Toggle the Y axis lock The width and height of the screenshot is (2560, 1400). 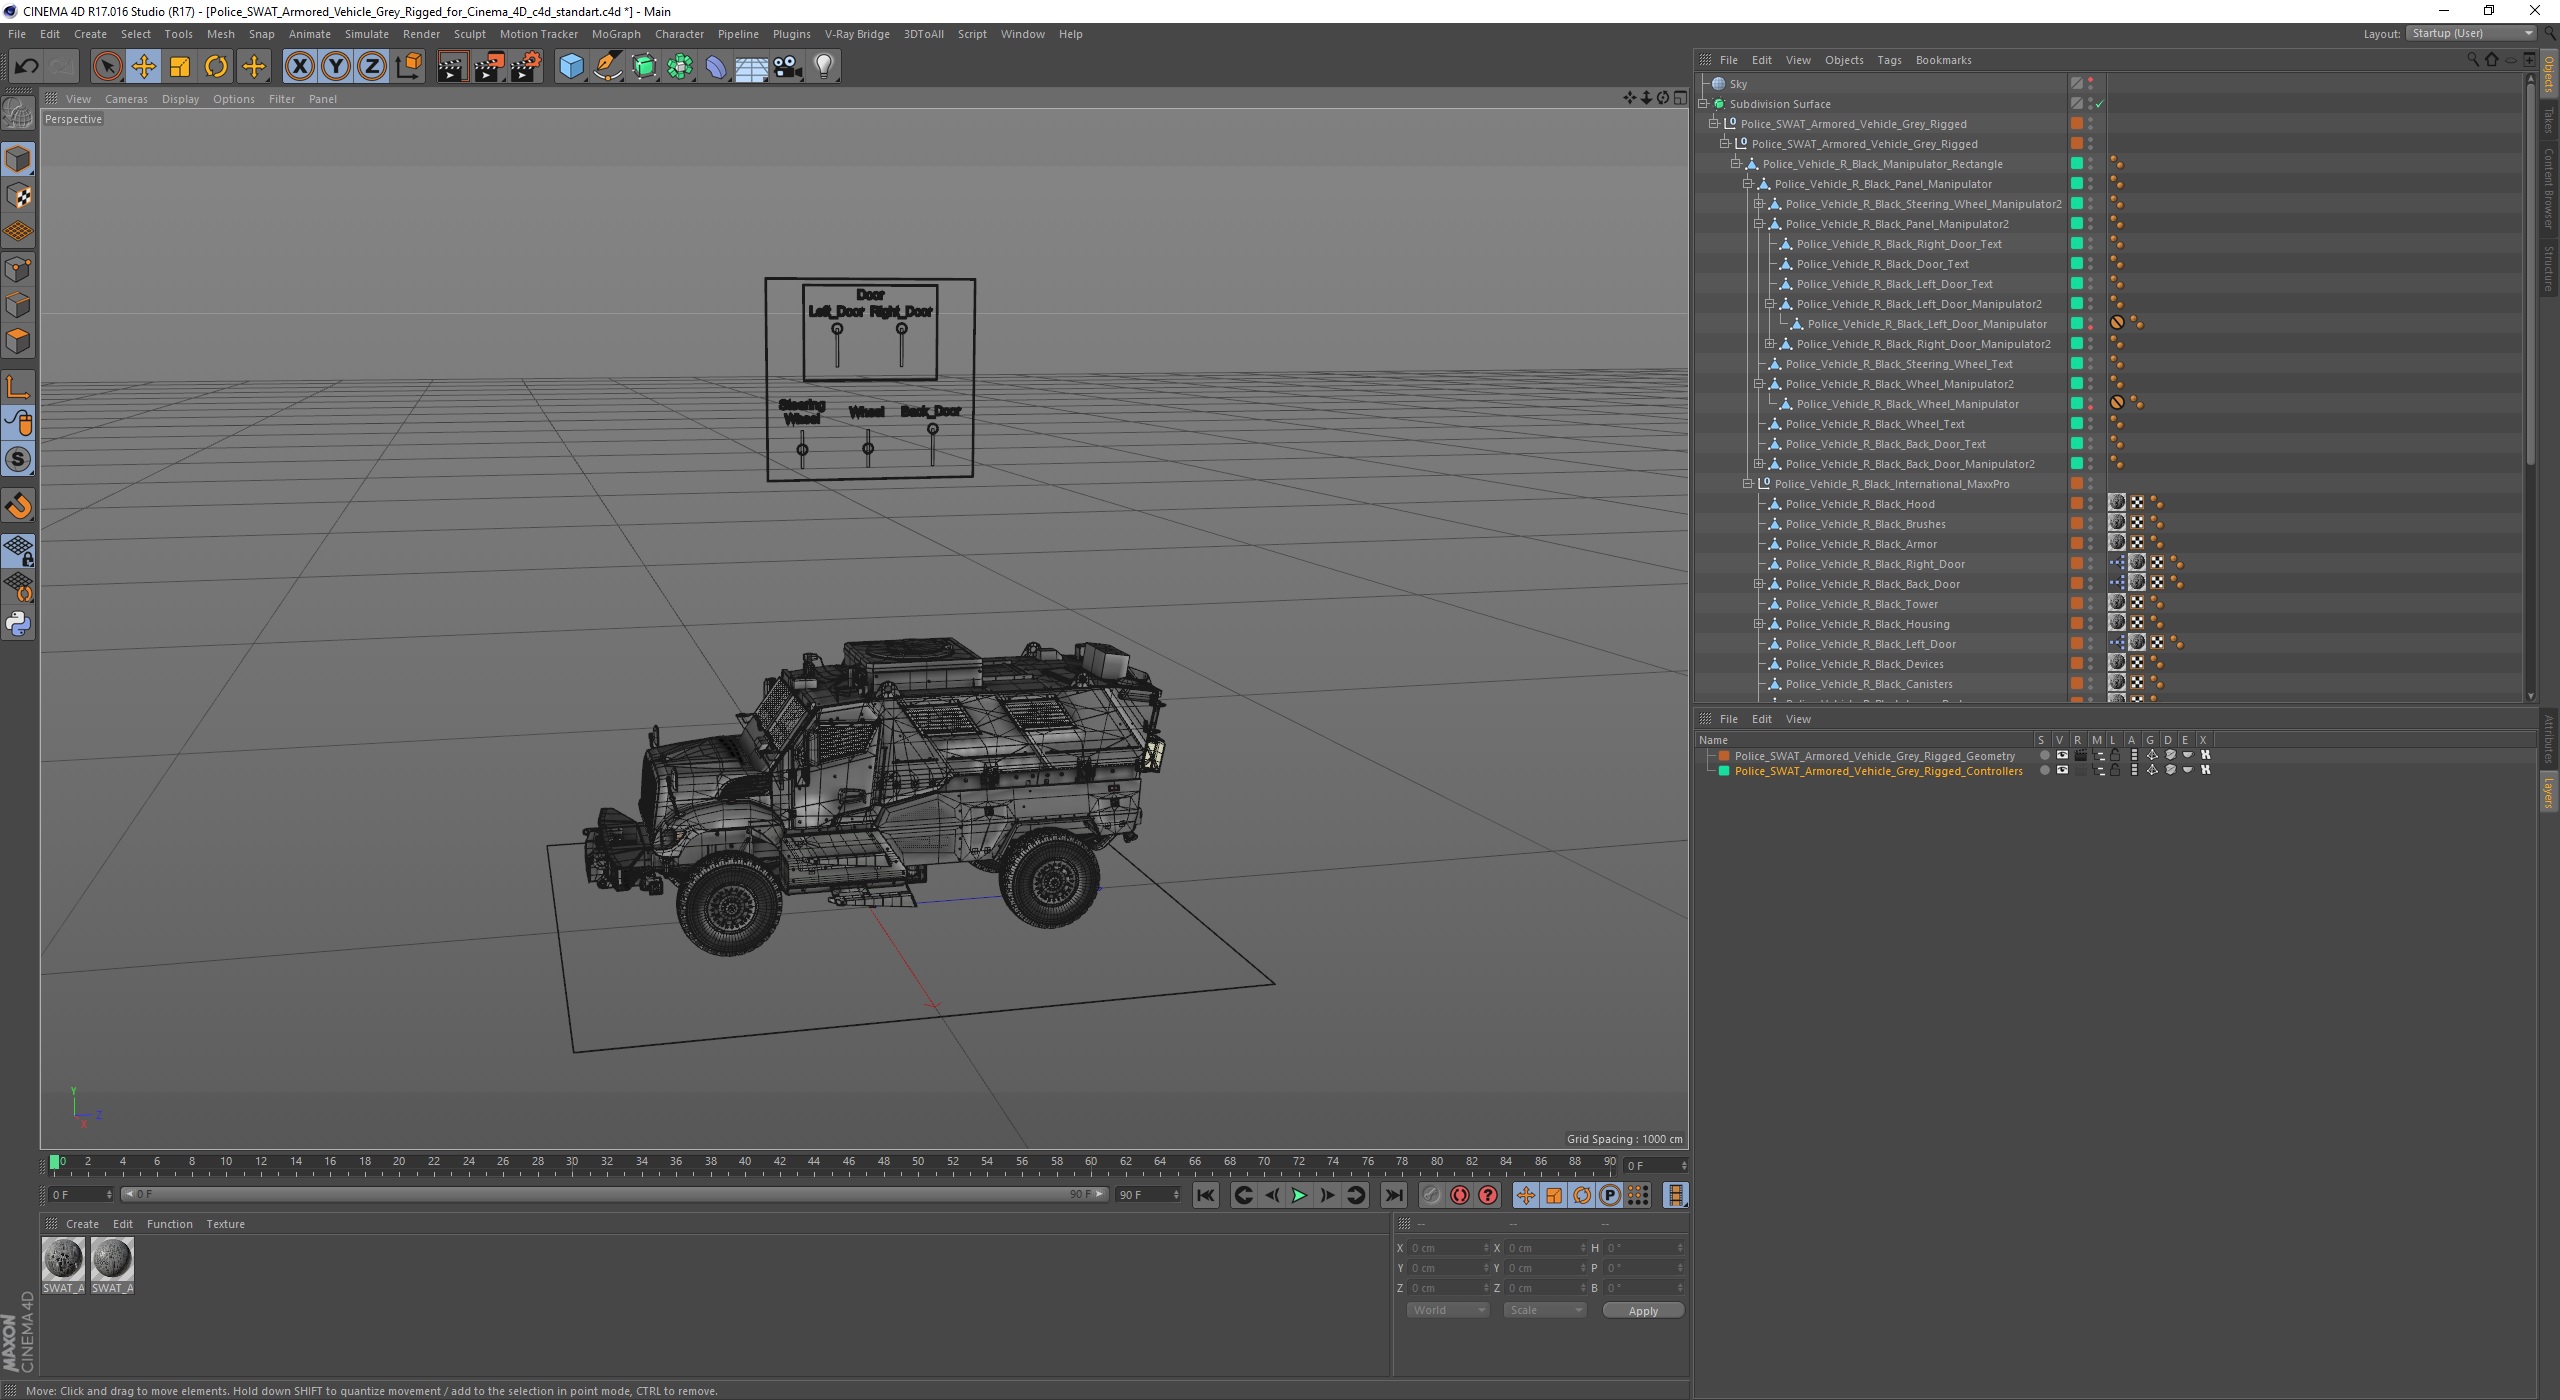(x=336, y=67)
